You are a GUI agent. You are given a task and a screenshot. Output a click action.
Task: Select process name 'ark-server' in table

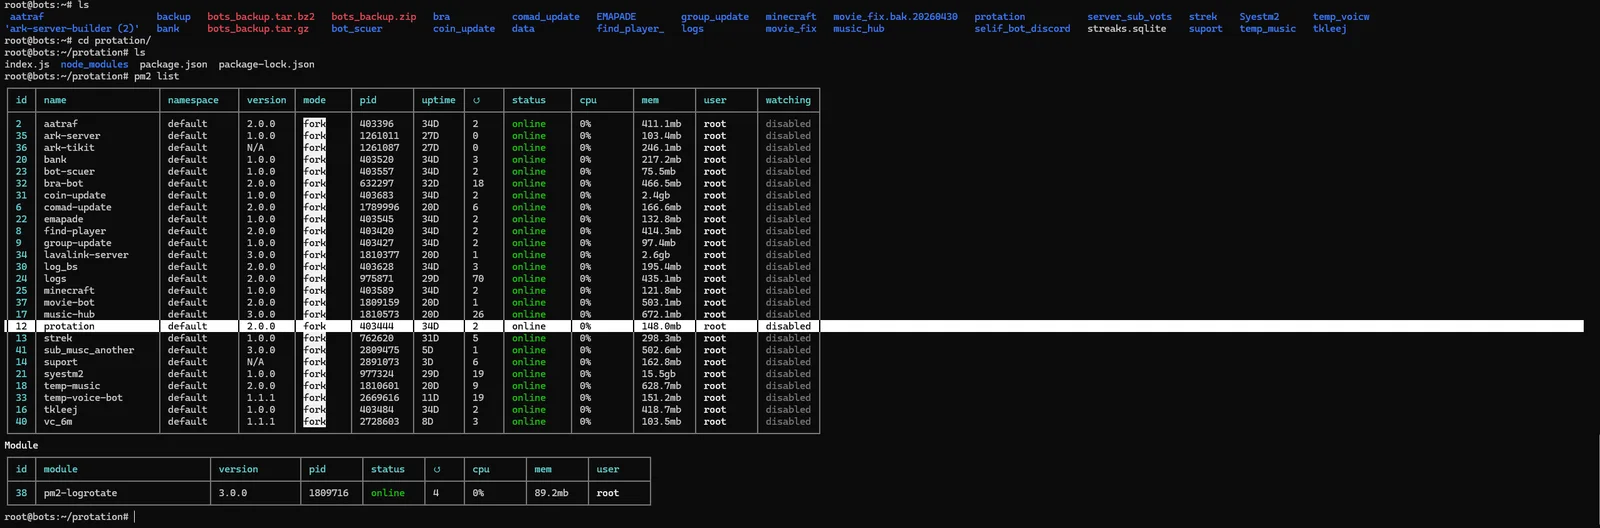72,136
